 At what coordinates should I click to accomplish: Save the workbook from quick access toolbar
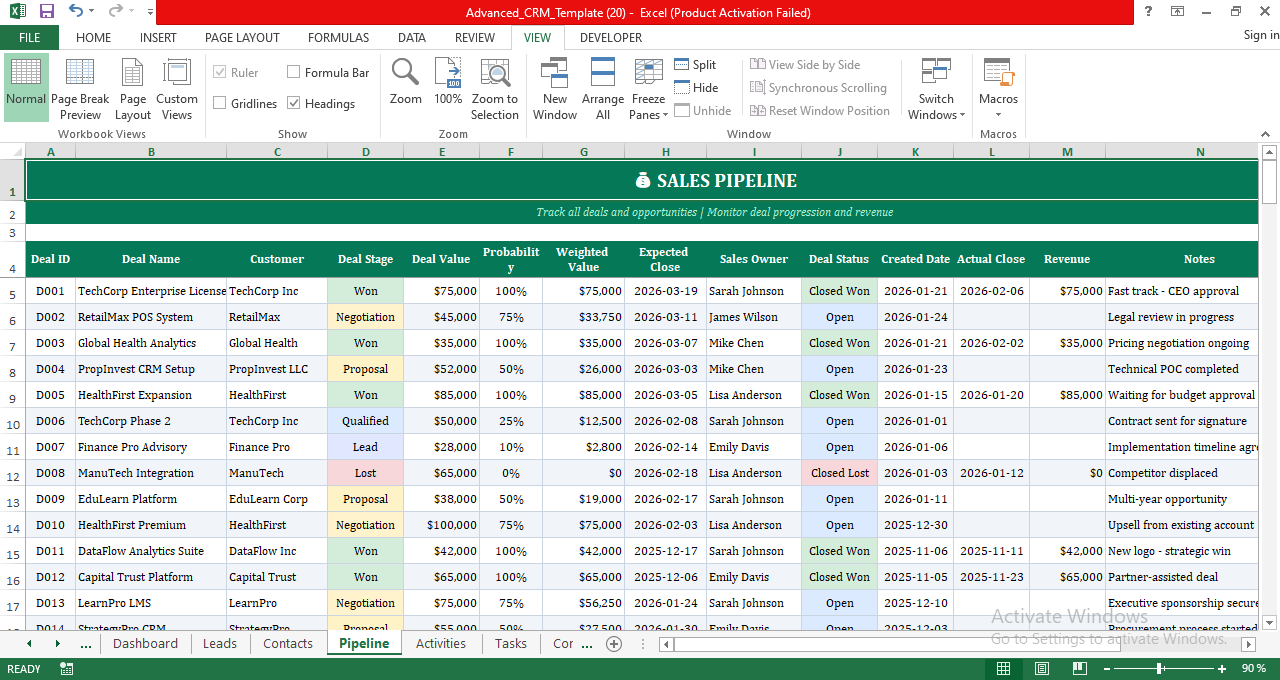point(46,12)
